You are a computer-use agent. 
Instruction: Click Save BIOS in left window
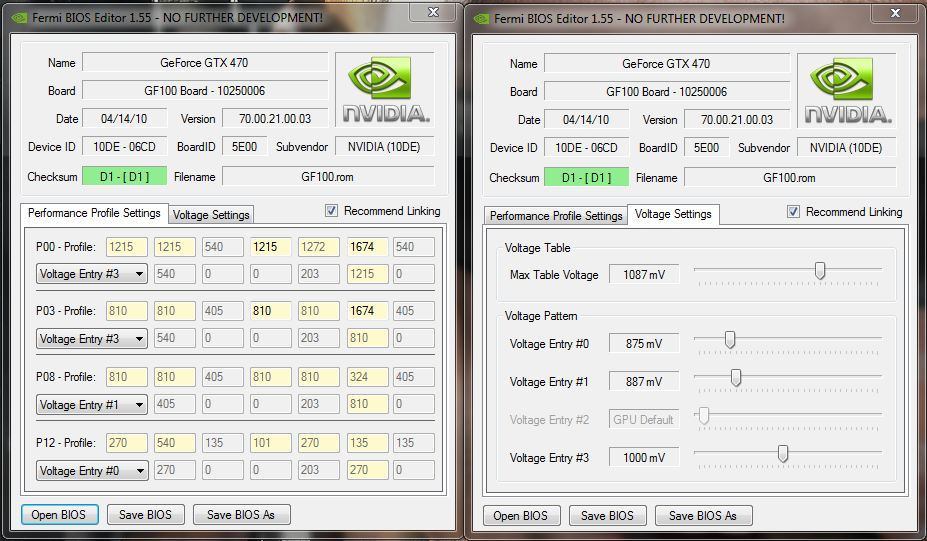click(x=145, y=515)
